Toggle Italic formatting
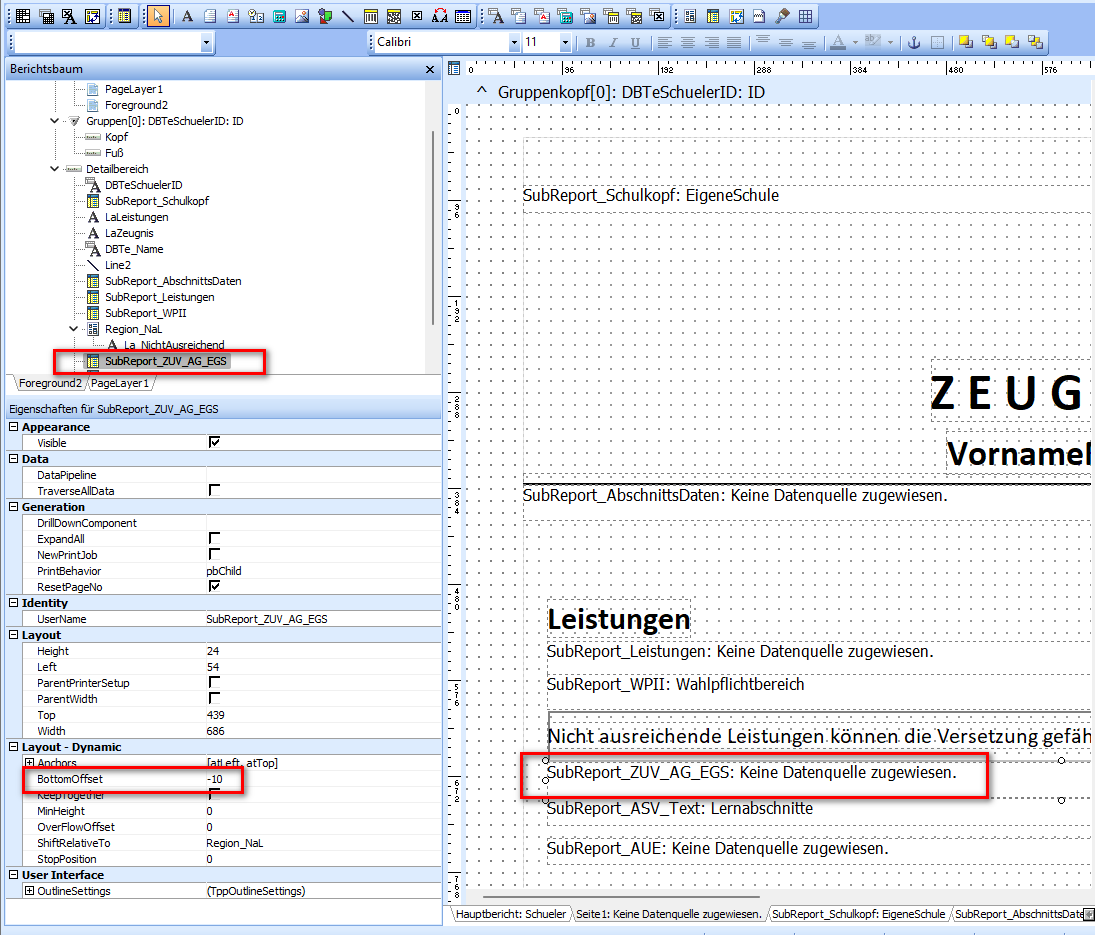The image size is (1095, 935). point(612,43)
